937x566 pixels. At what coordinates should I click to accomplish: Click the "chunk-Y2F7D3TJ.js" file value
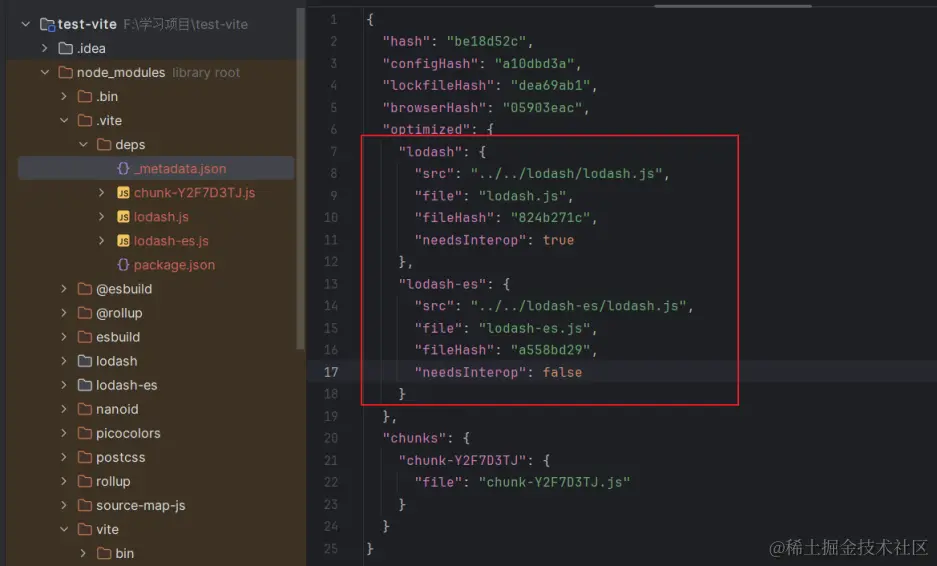point(554,482)
